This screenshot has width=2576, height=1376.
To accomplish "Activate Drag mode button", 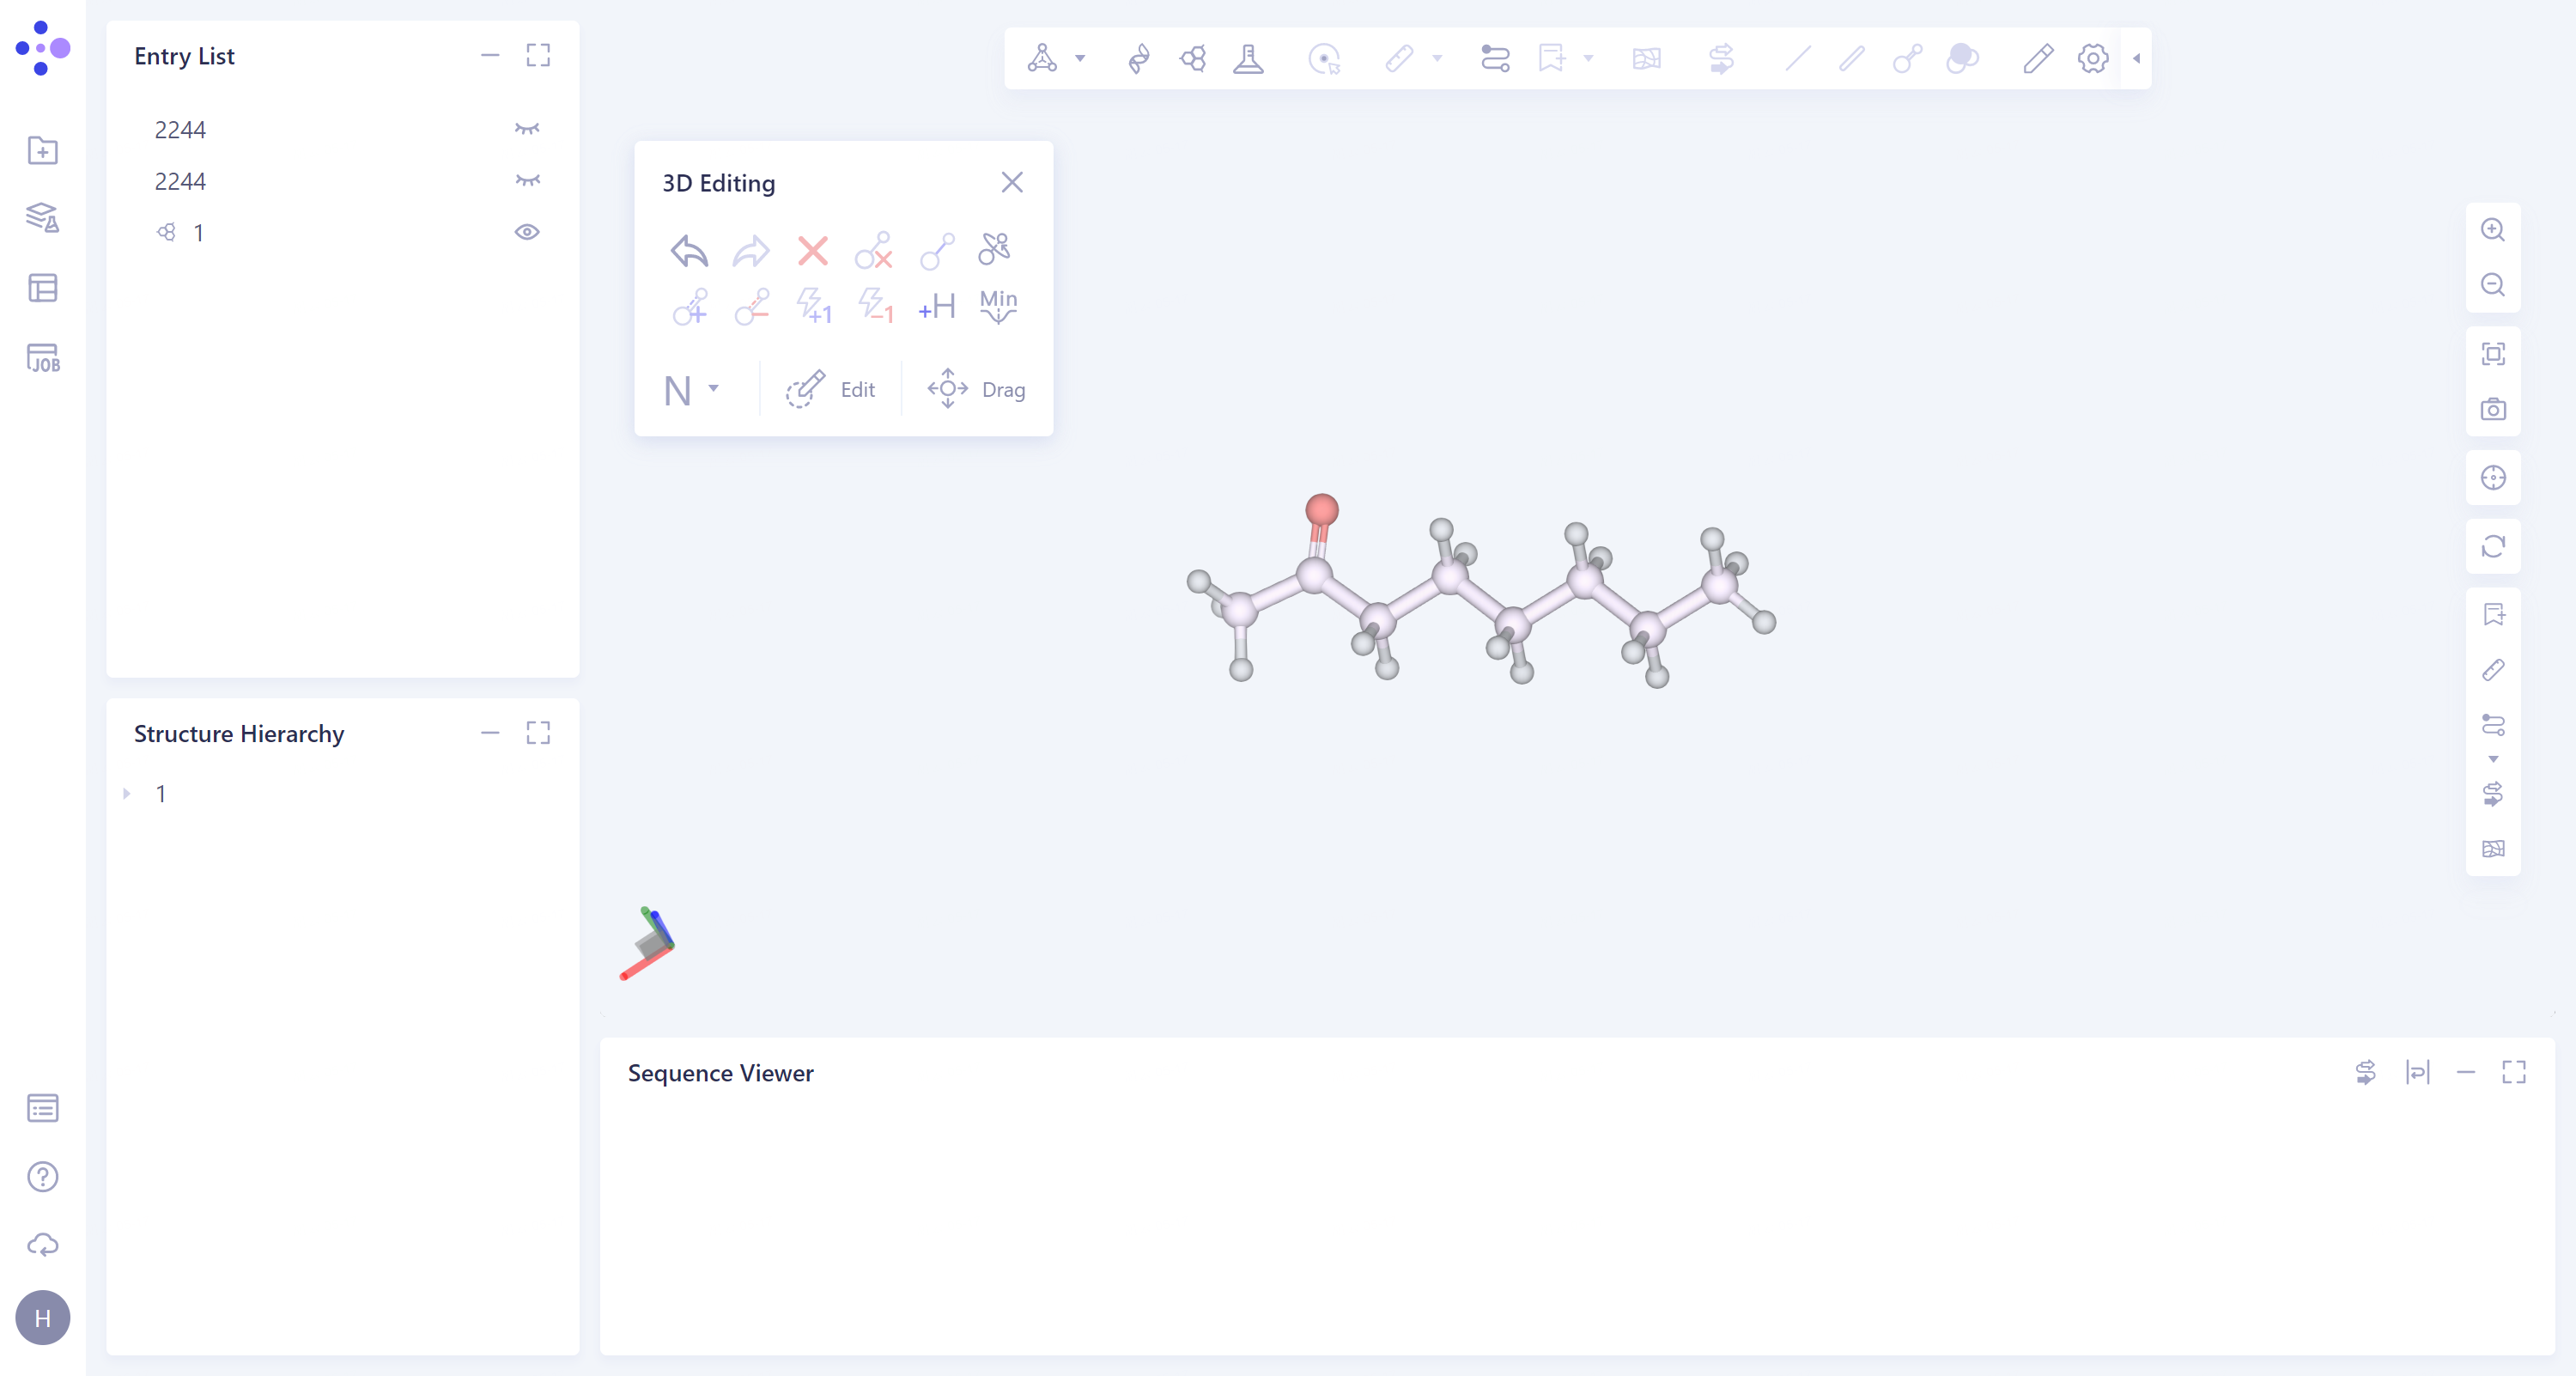I will tap(976, 389).
